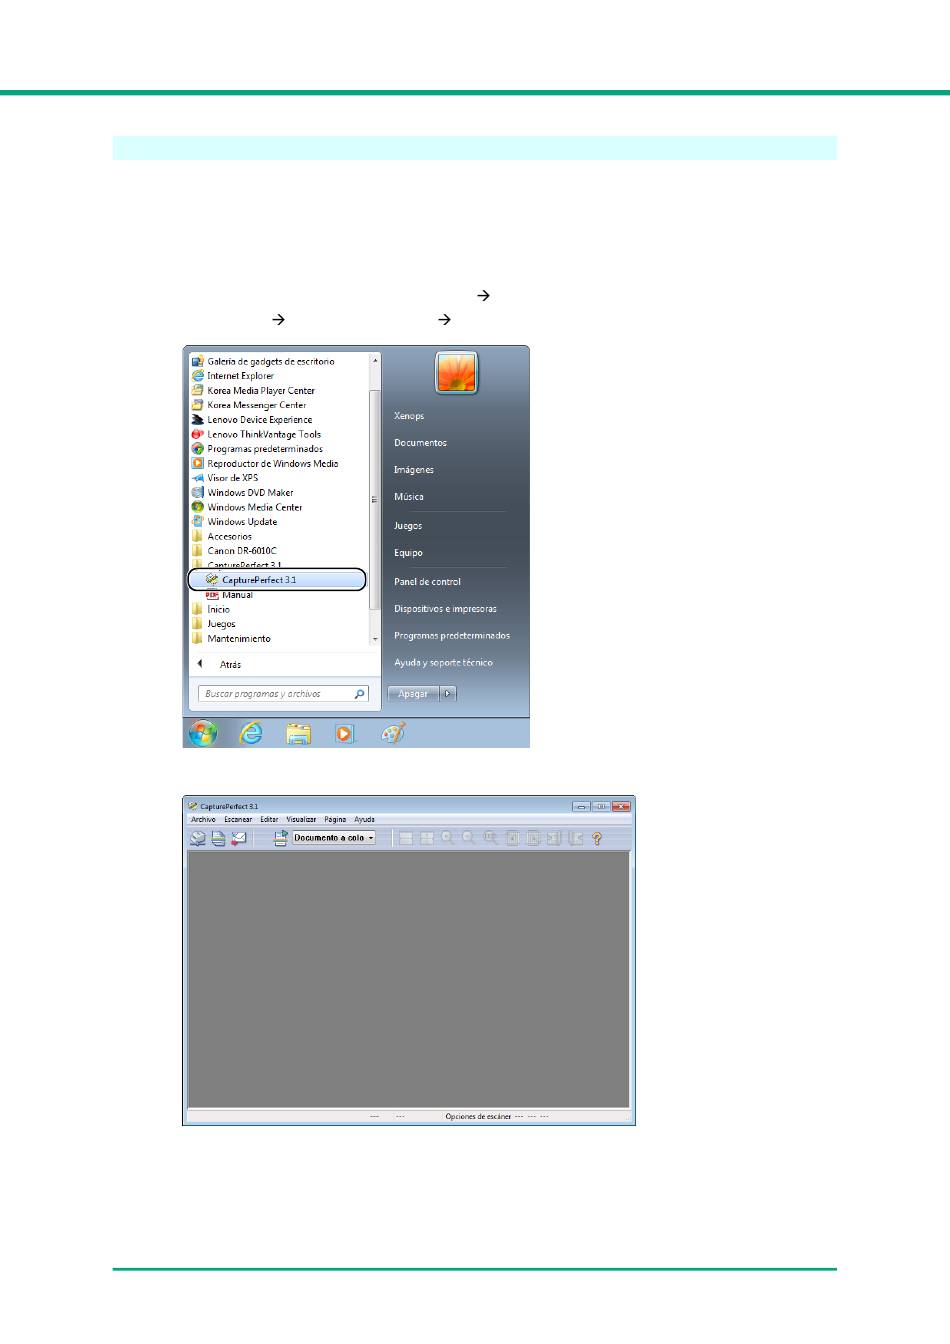950x1344 pixels.
Task: Click the Buscar programas y archivos field
Action: pyautogui.click(x=283, y=693)
